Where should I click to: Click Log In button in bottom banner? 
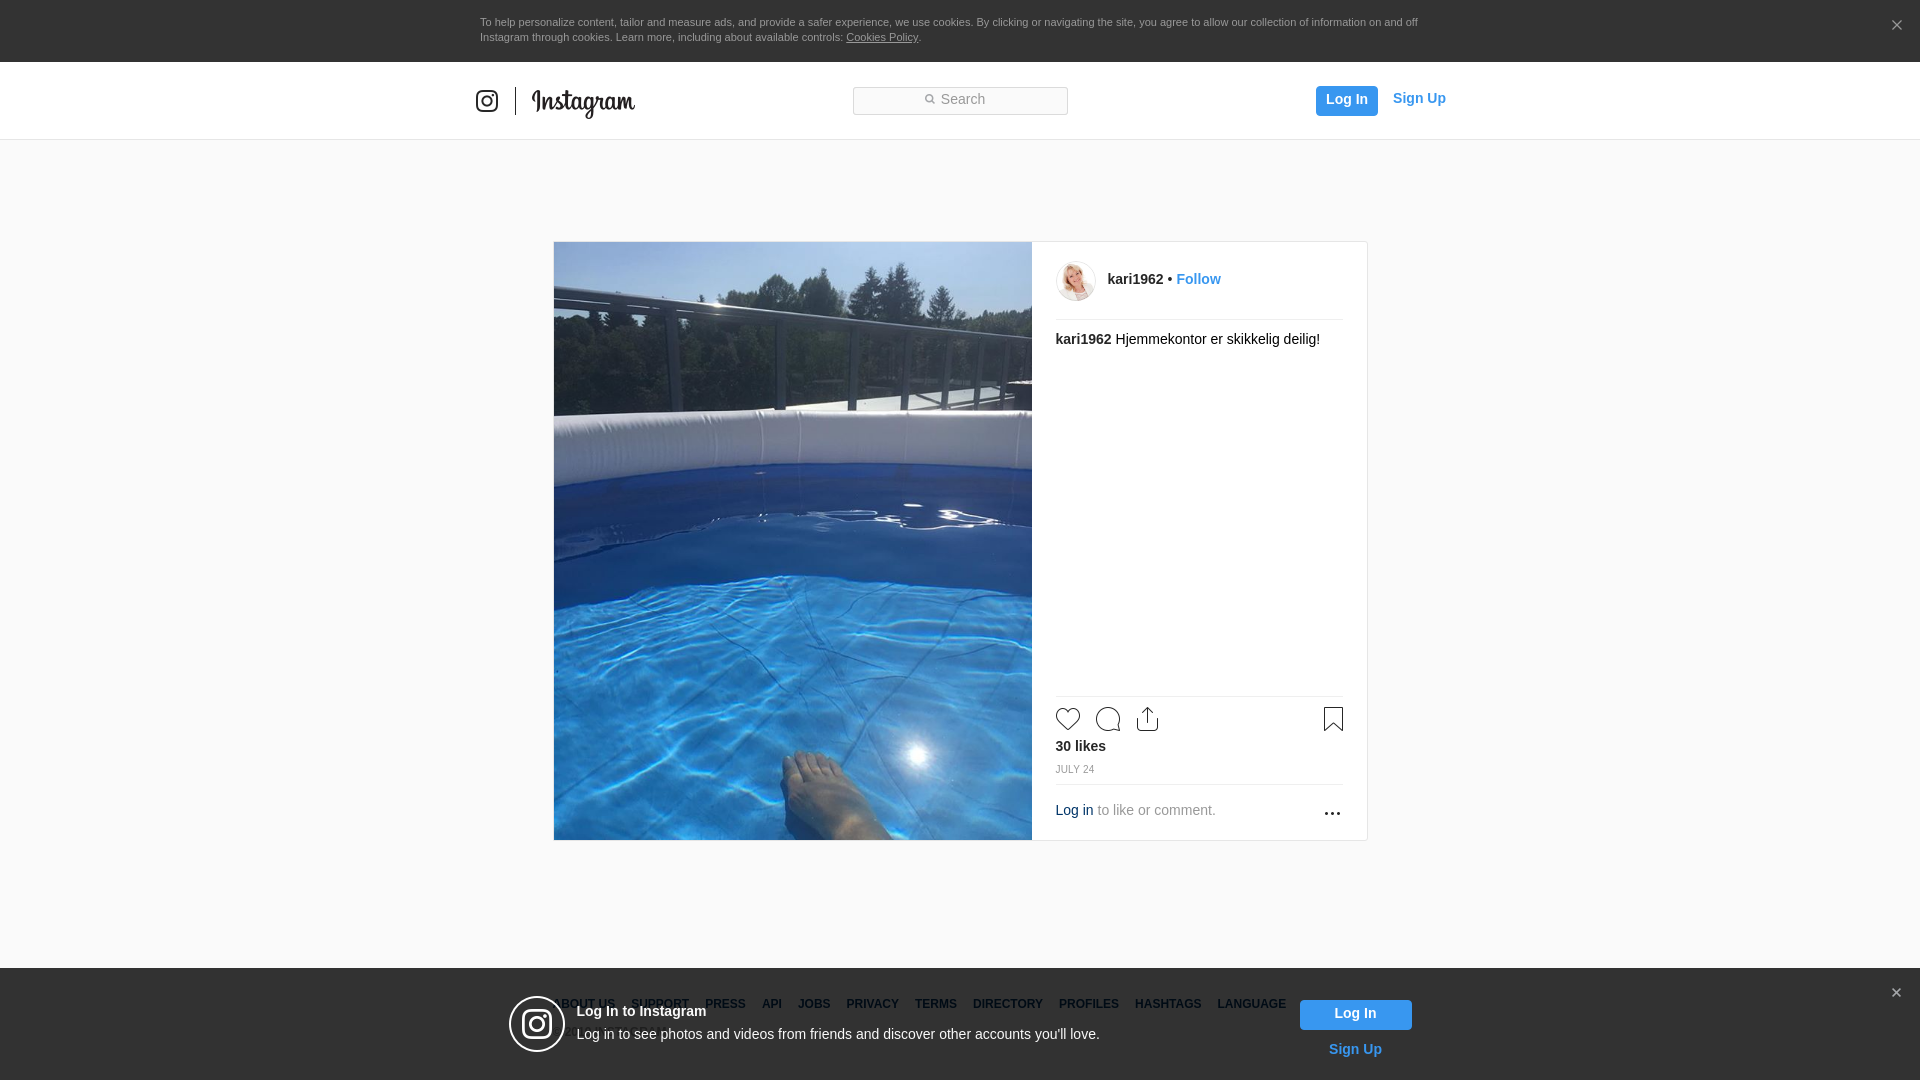(1355, 1014)
